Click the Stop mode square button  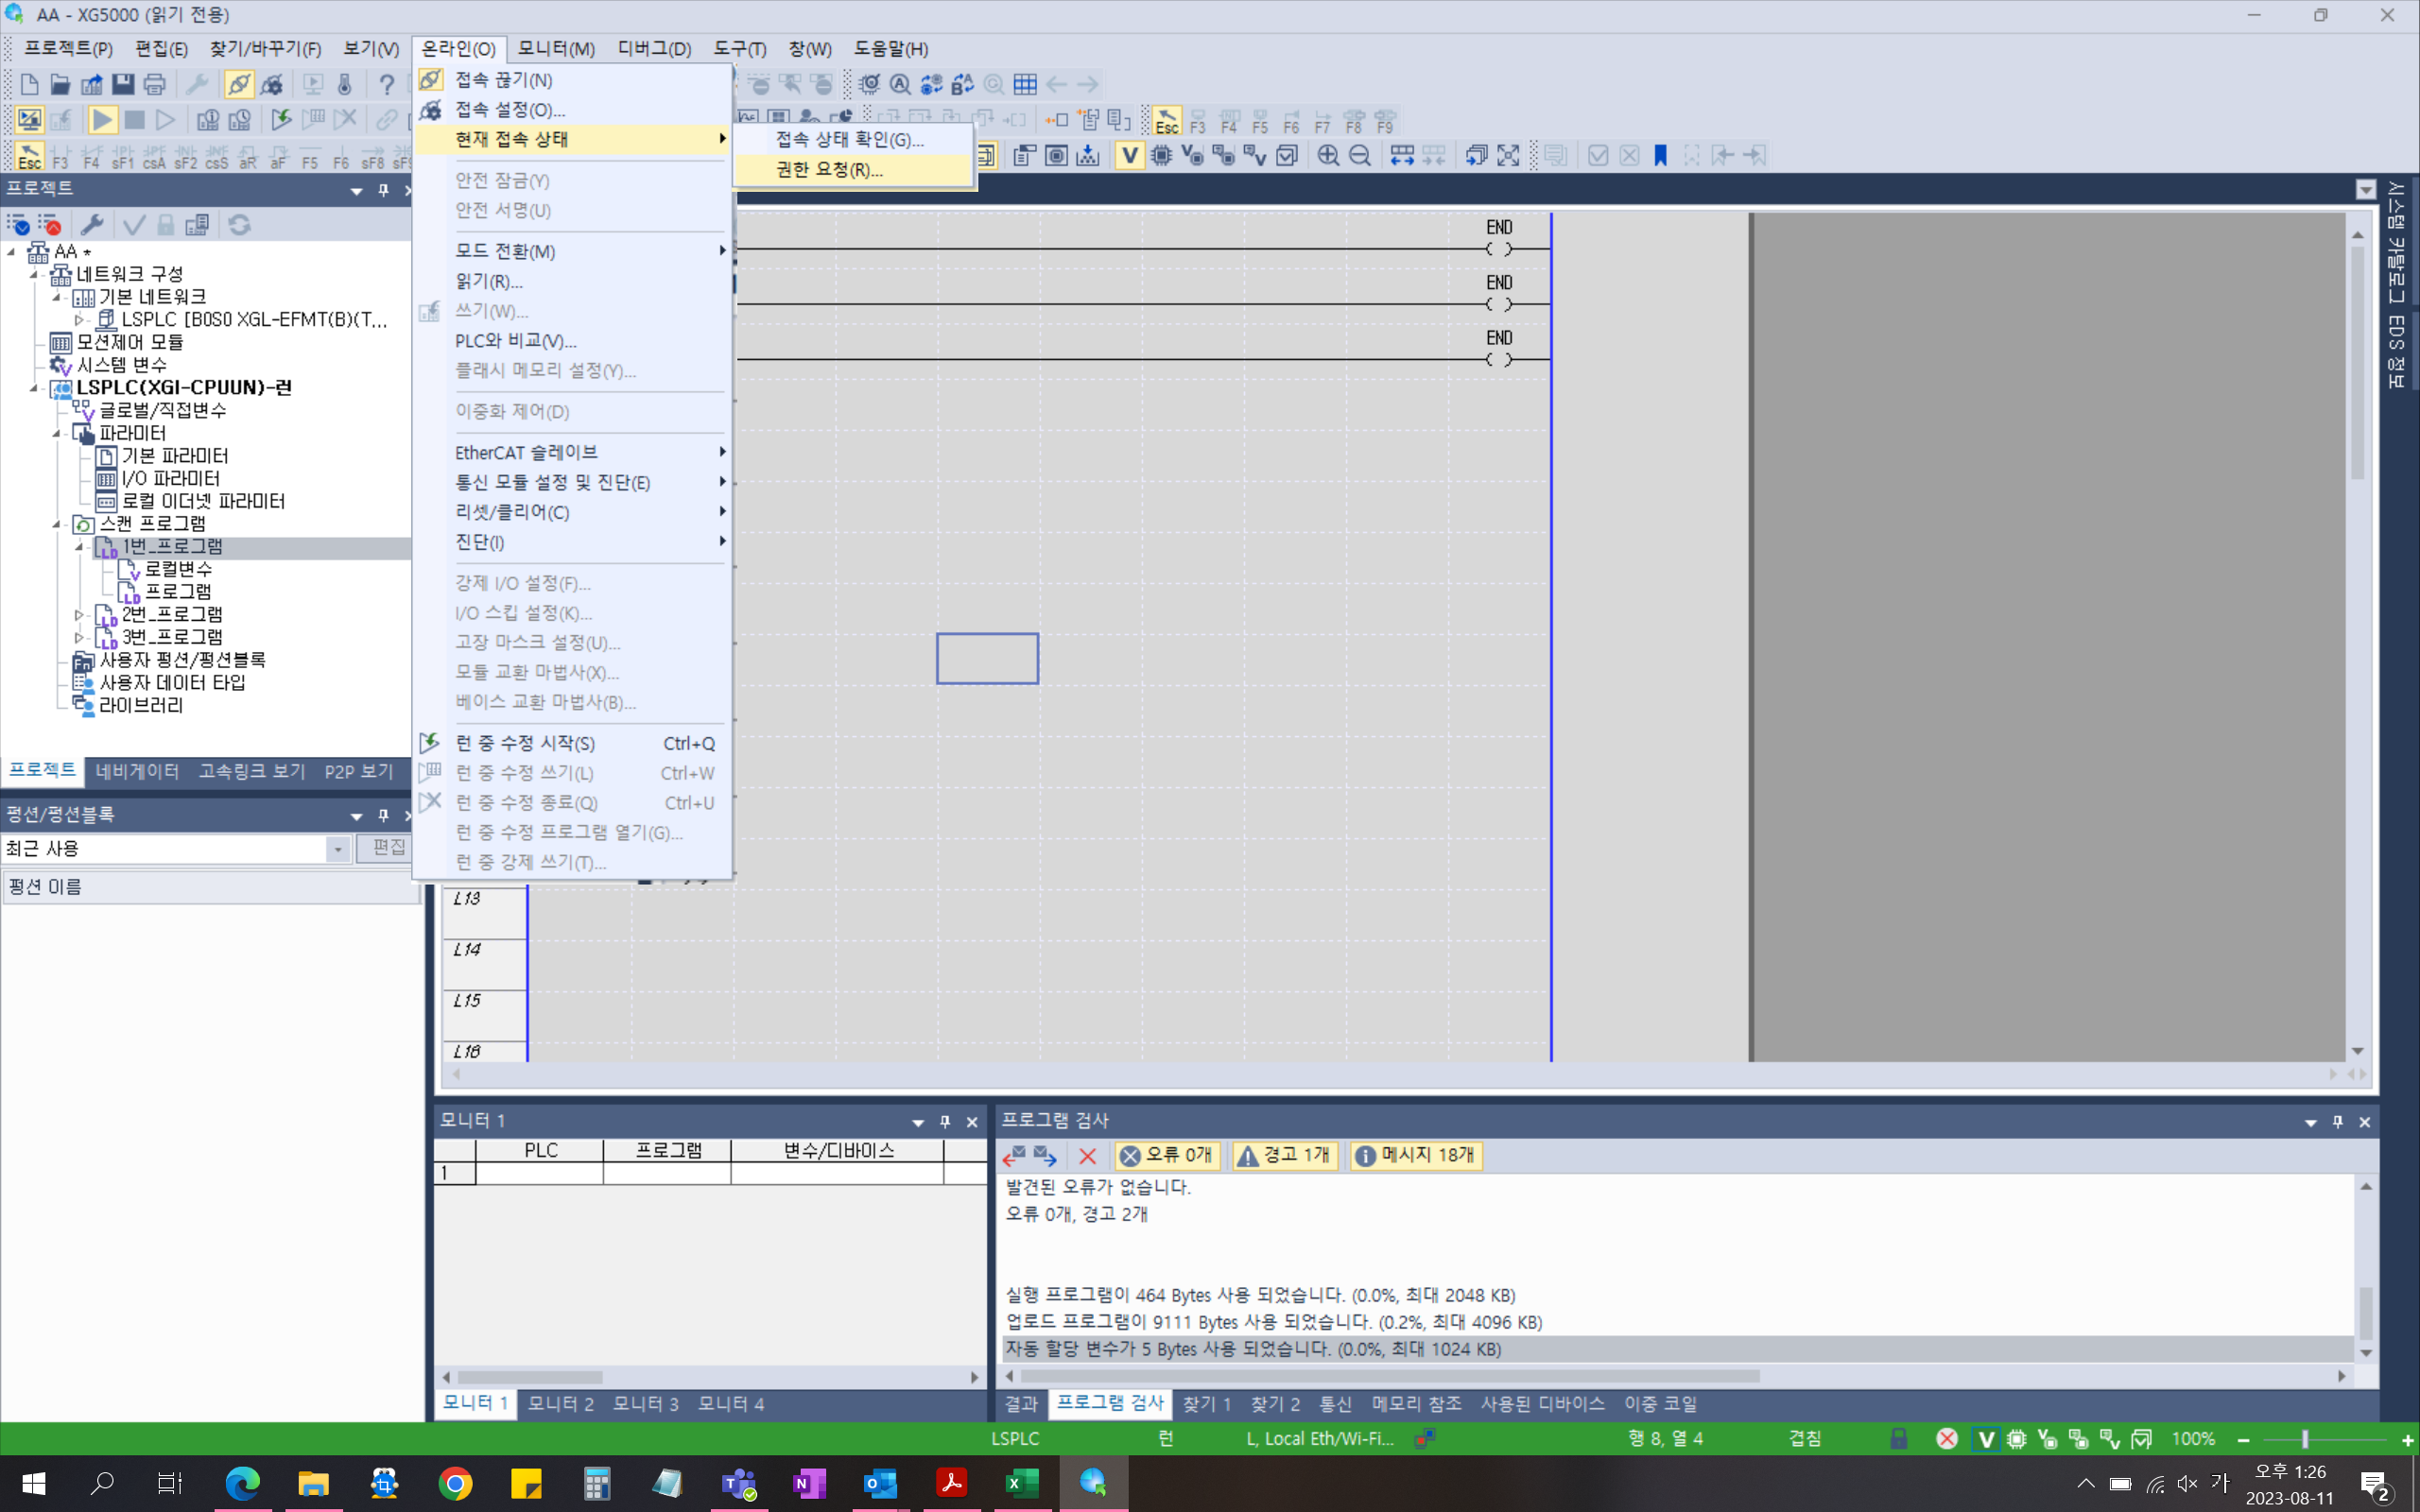point(134,120)
